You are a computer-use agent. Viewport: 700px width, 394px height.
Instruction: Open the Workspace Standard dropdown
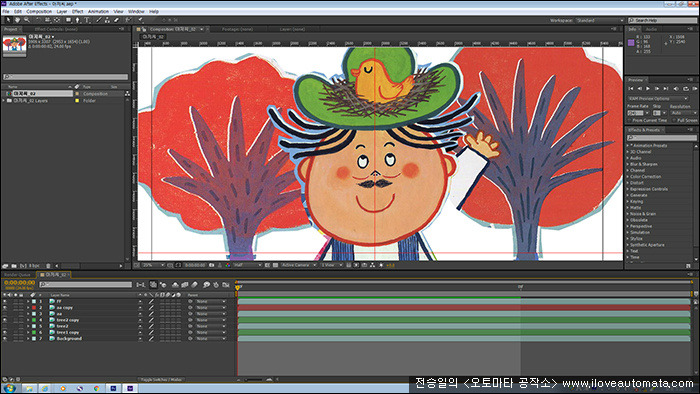coord(599,21)
